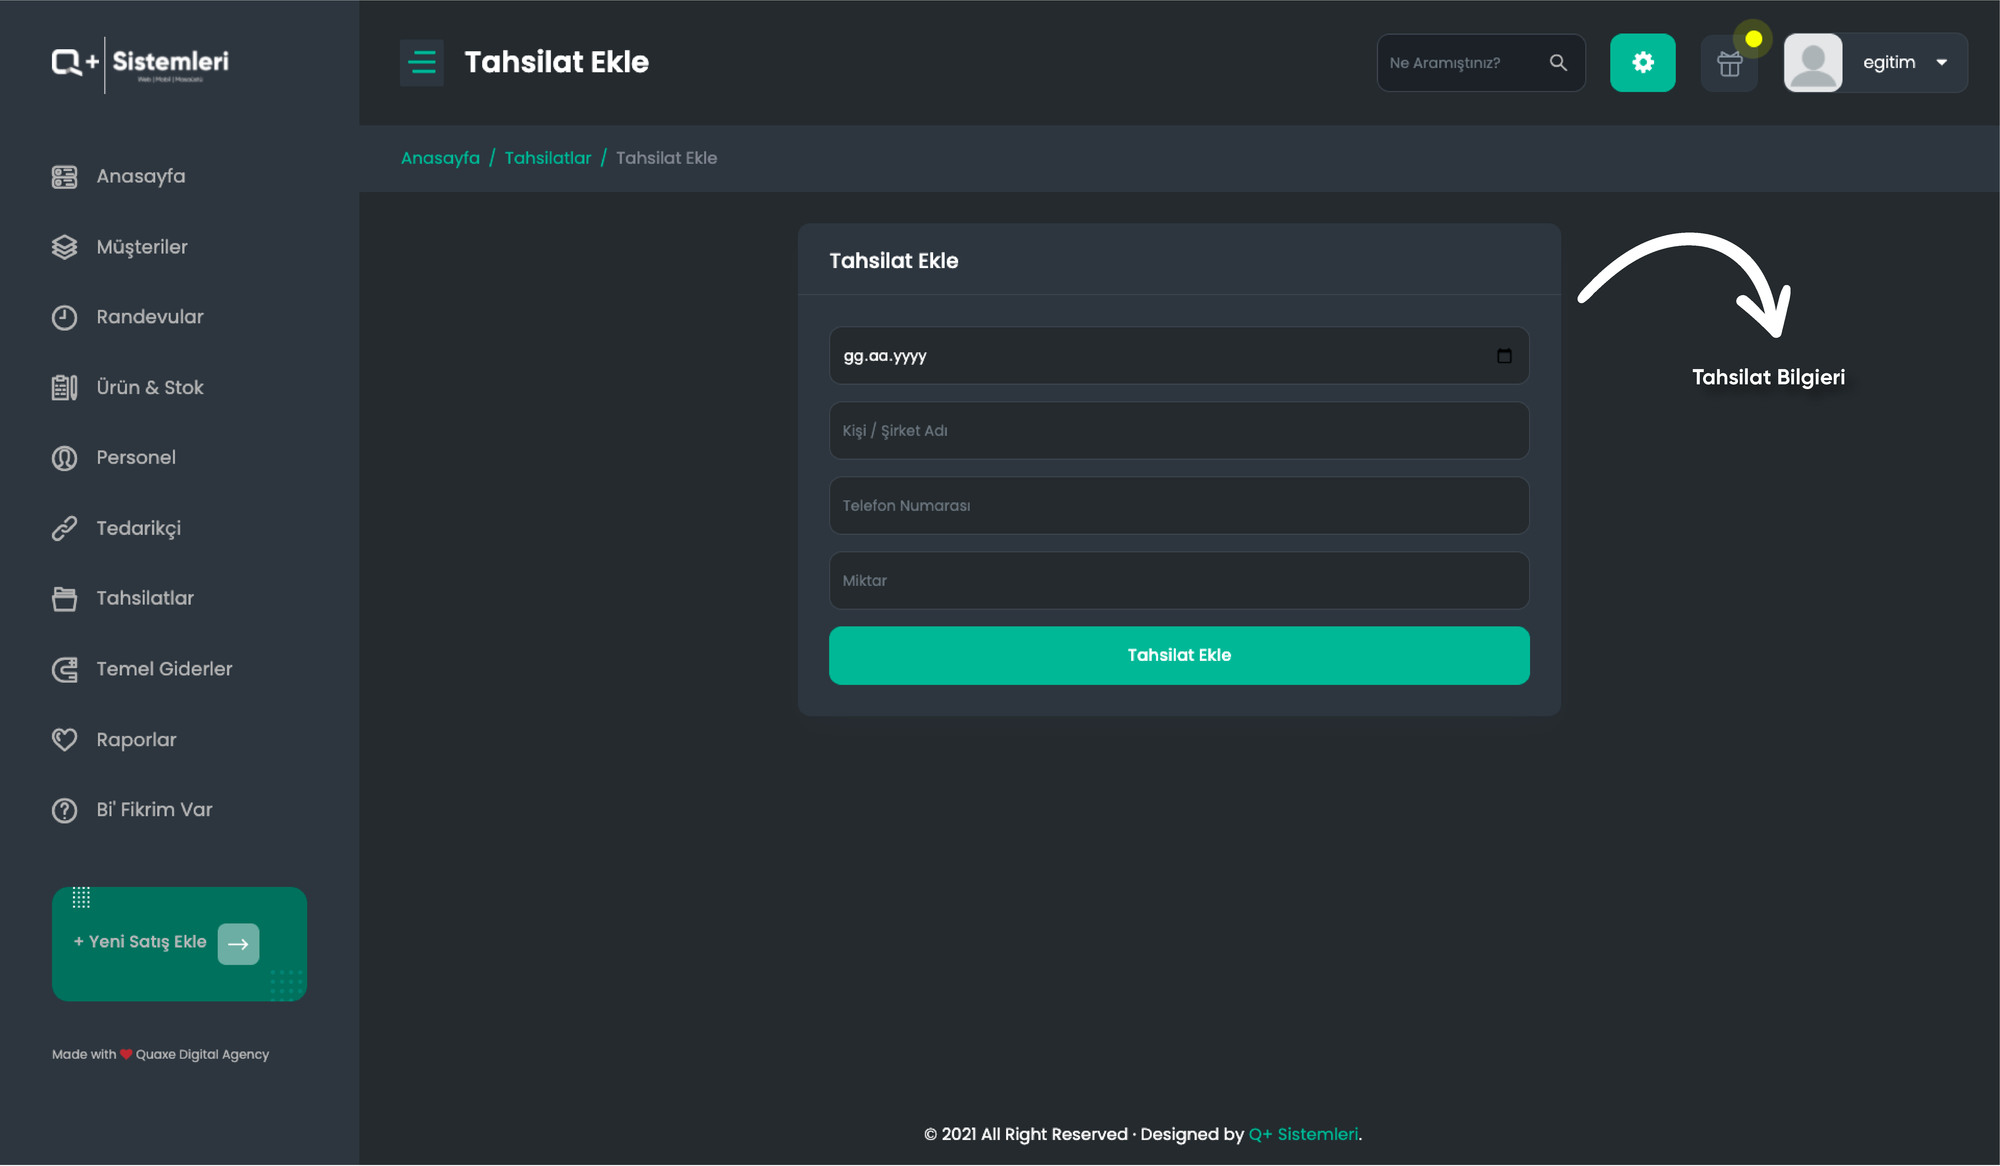The height and width of the screenshot is (1166, 2000).
Task: Click the Temel Giderler icon in the sidebar
Action: coord(64,669)
